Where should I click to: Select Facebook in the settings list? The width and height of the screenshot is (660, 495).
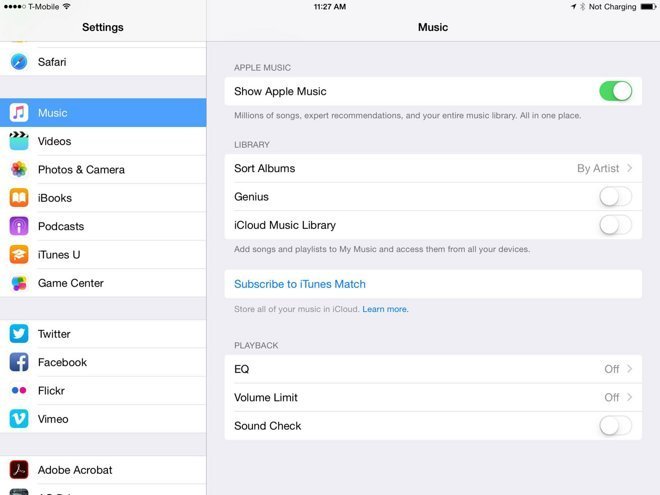pos(62,362)
